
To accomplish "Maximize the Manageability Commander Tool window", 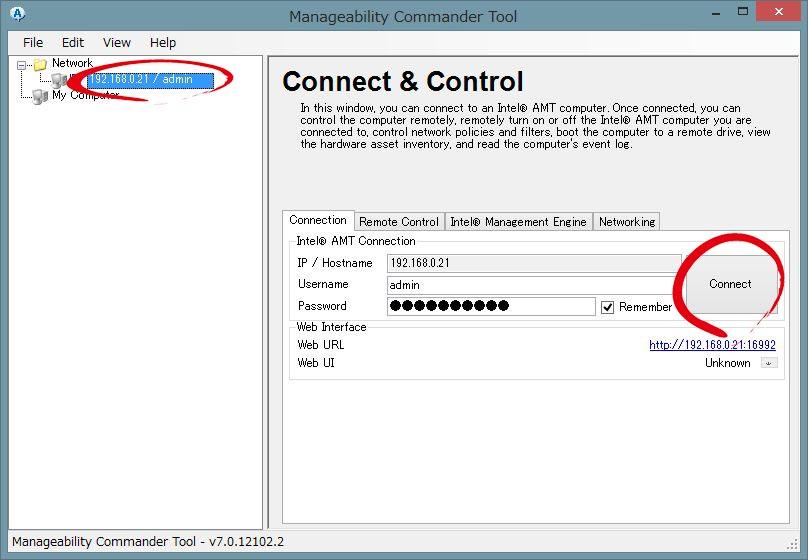I will (x=743, y=11).
